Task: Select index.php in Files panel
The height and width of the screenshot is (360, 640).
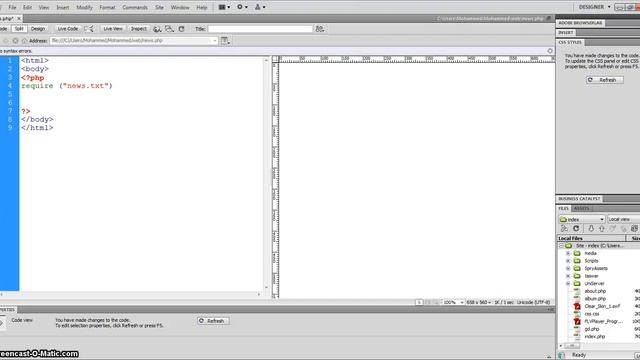Action: coord(594,337)
